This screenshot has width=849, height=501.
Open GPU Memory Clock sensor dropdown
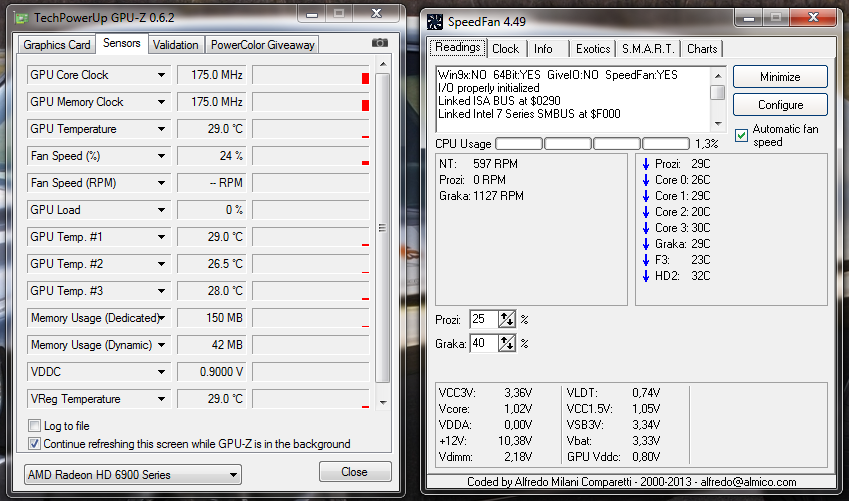161,102
